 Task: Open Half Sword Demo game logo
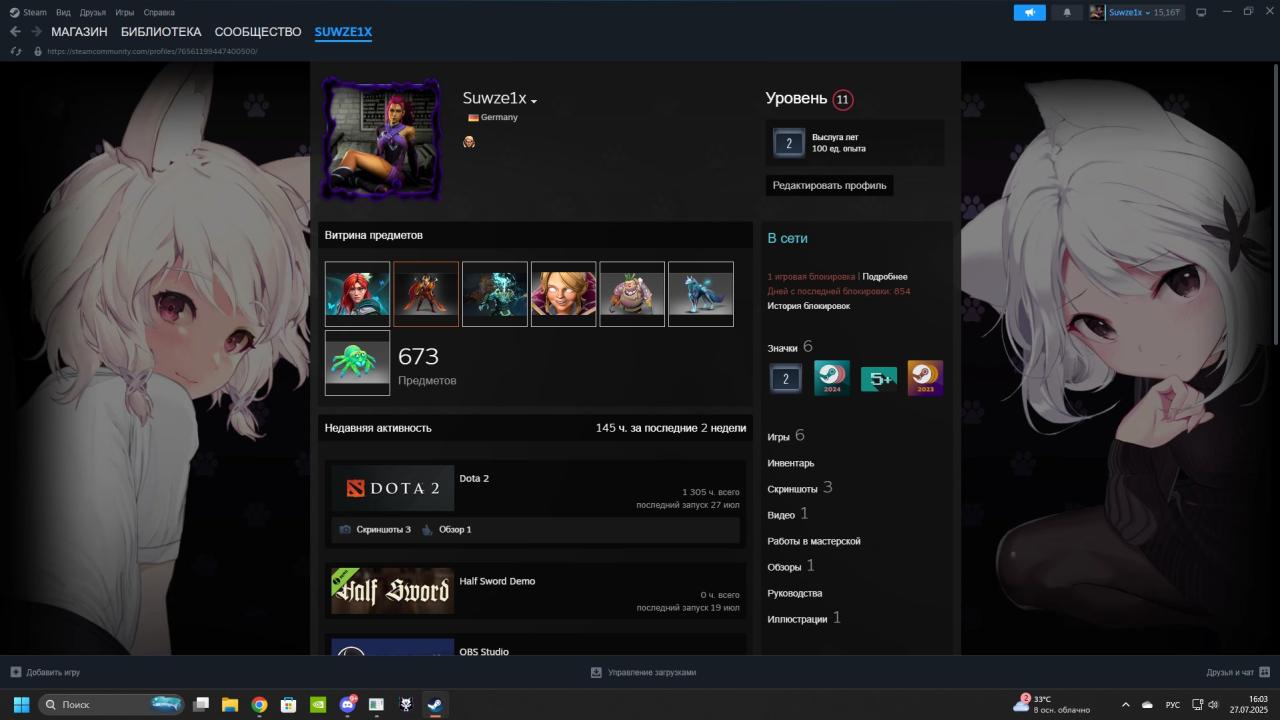393,591
